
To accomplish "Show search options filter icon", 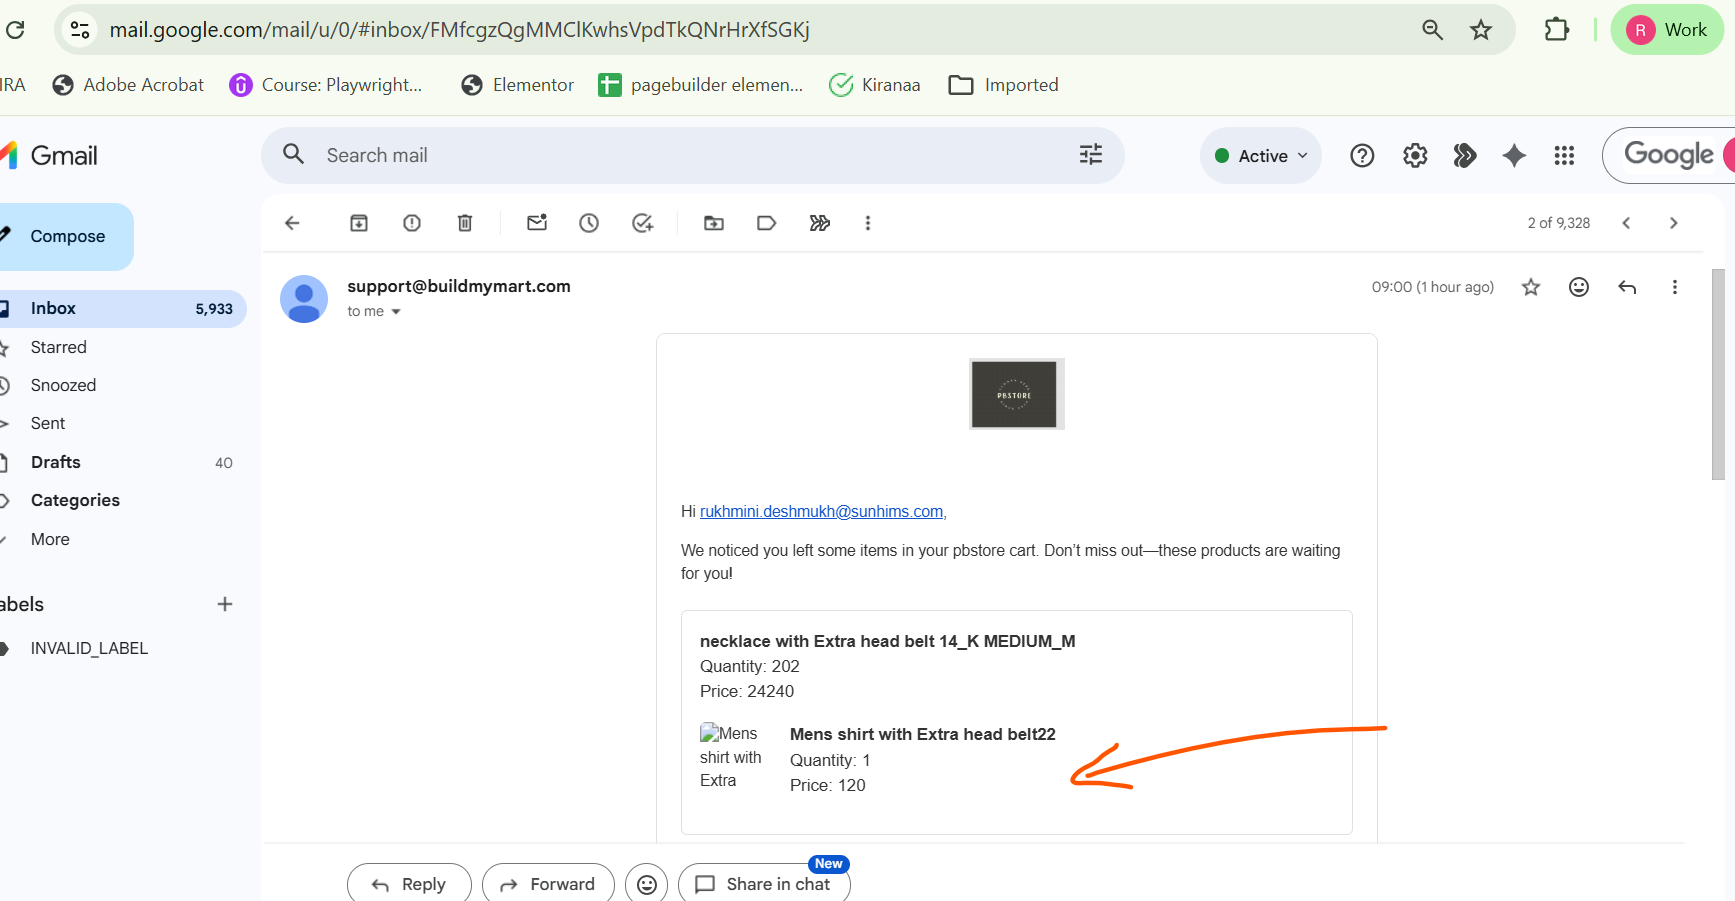I will coord(1091,154).
